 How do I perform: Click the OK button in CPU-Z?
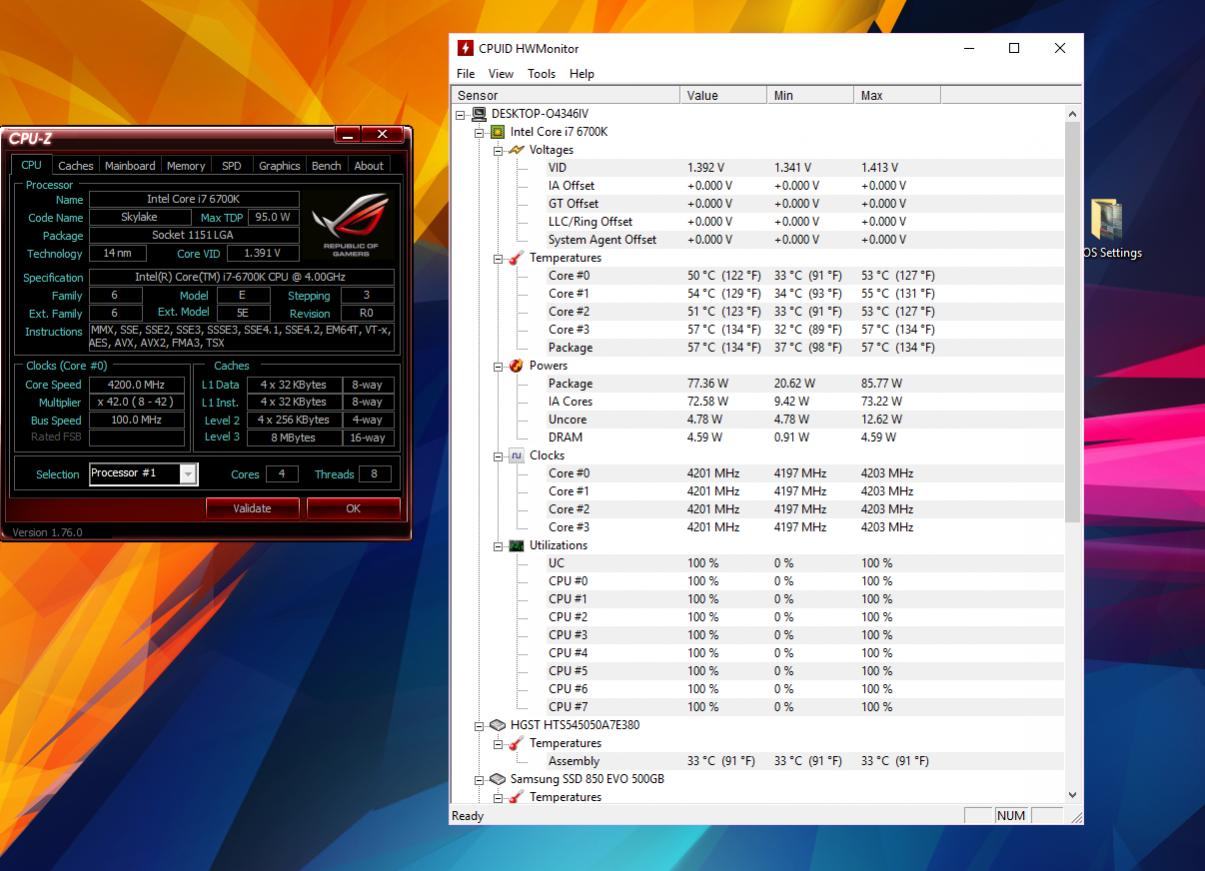[353, 508]
